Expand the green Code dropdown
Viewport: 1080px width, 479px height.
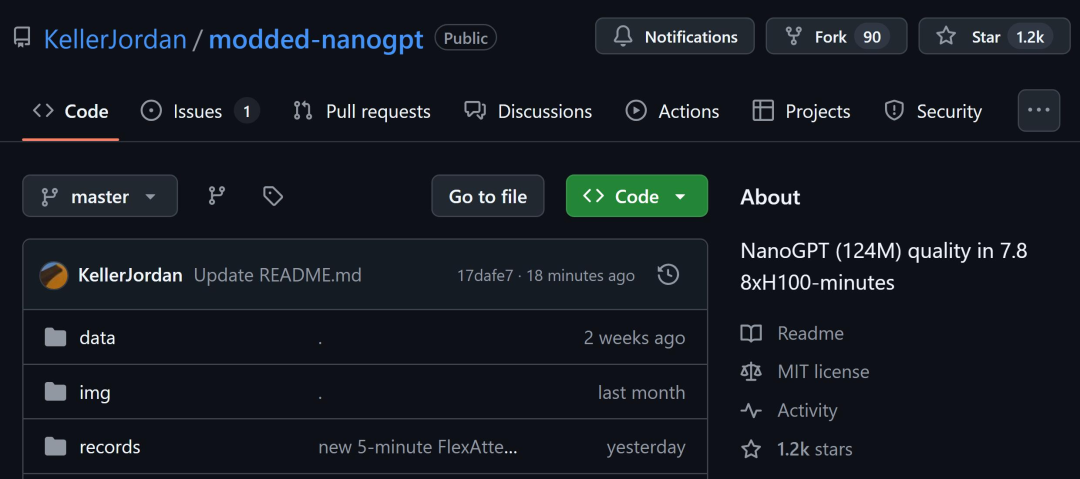(x=636, y=196)
